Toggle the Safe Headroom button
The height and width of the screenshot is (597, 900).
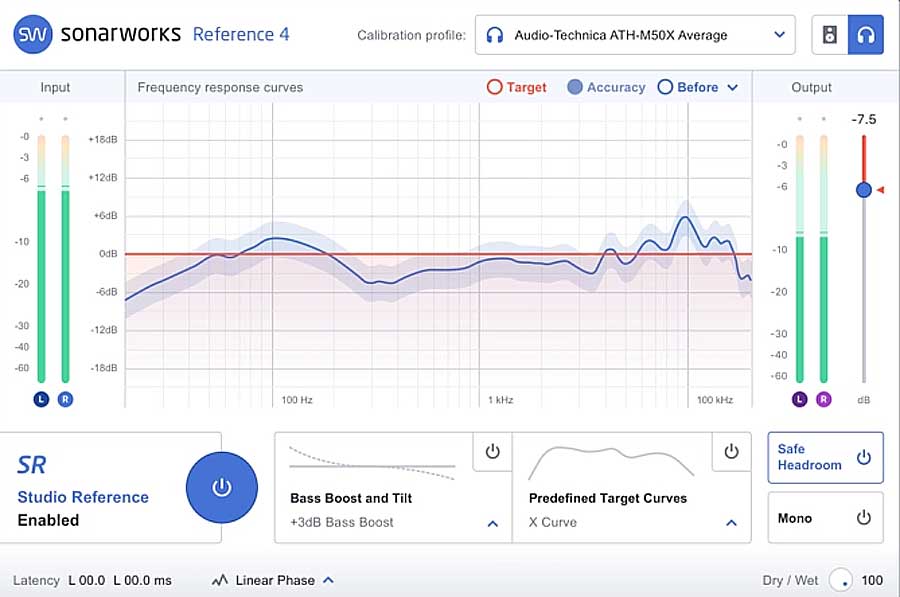click(x=825, y=458)
